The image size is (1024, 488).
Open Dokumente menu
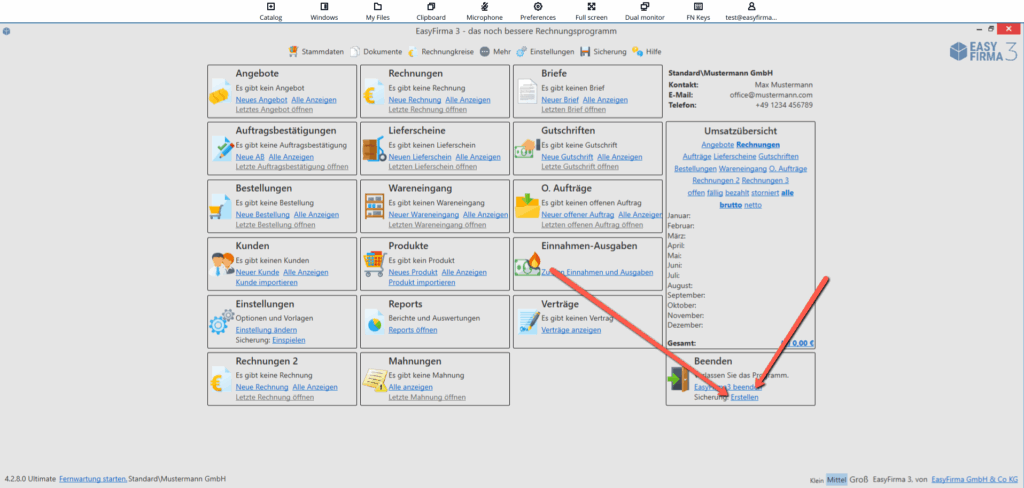(376, 52)
